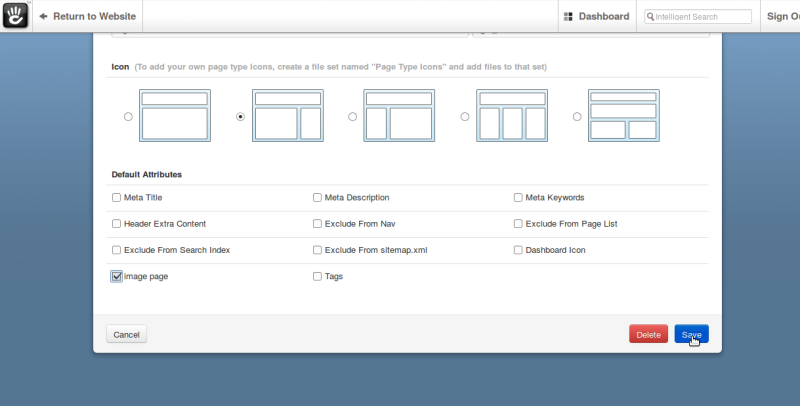Check Exclude From Nav option

pos(317,223)
